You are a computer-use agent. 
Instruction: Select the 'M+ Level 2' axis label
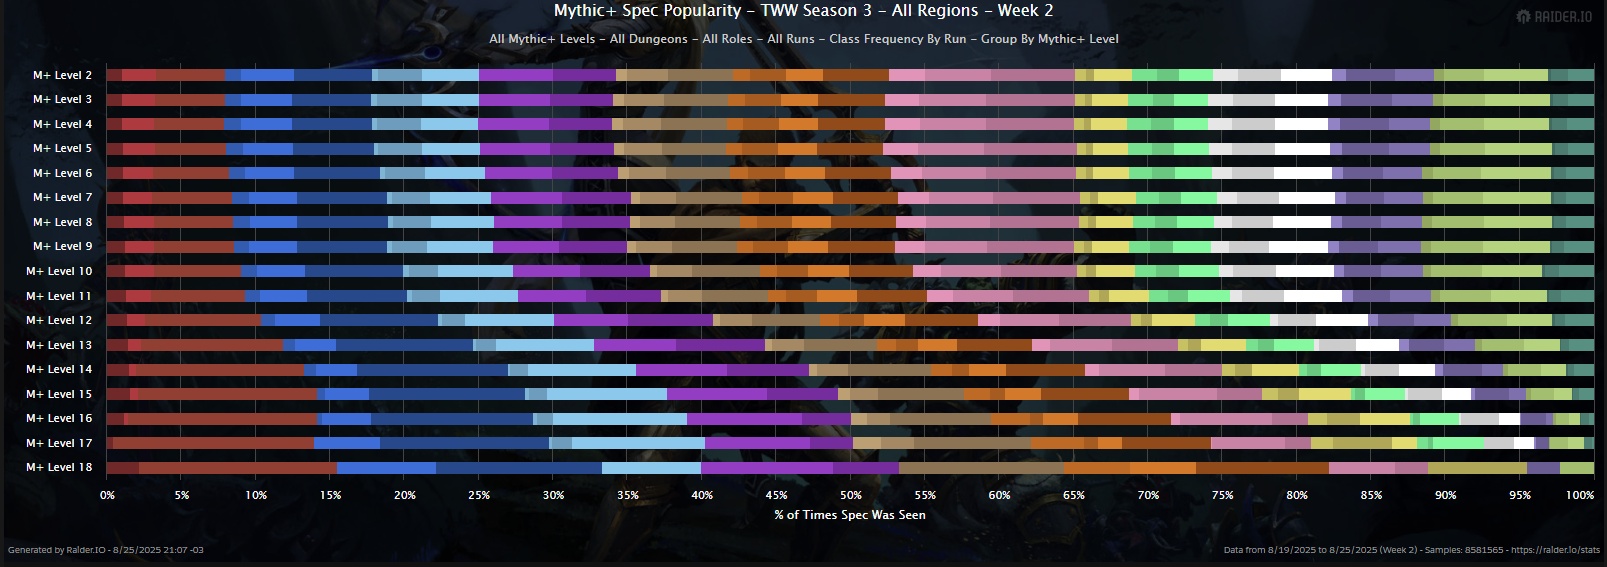click(x=62, y=75)
